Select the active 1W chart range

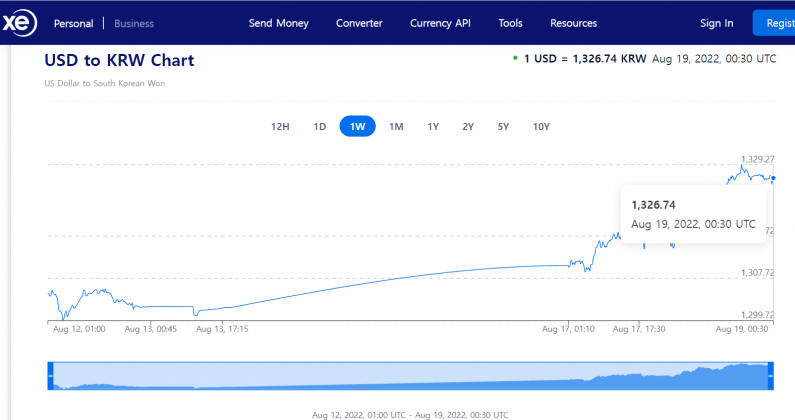(x=357, y=126)
